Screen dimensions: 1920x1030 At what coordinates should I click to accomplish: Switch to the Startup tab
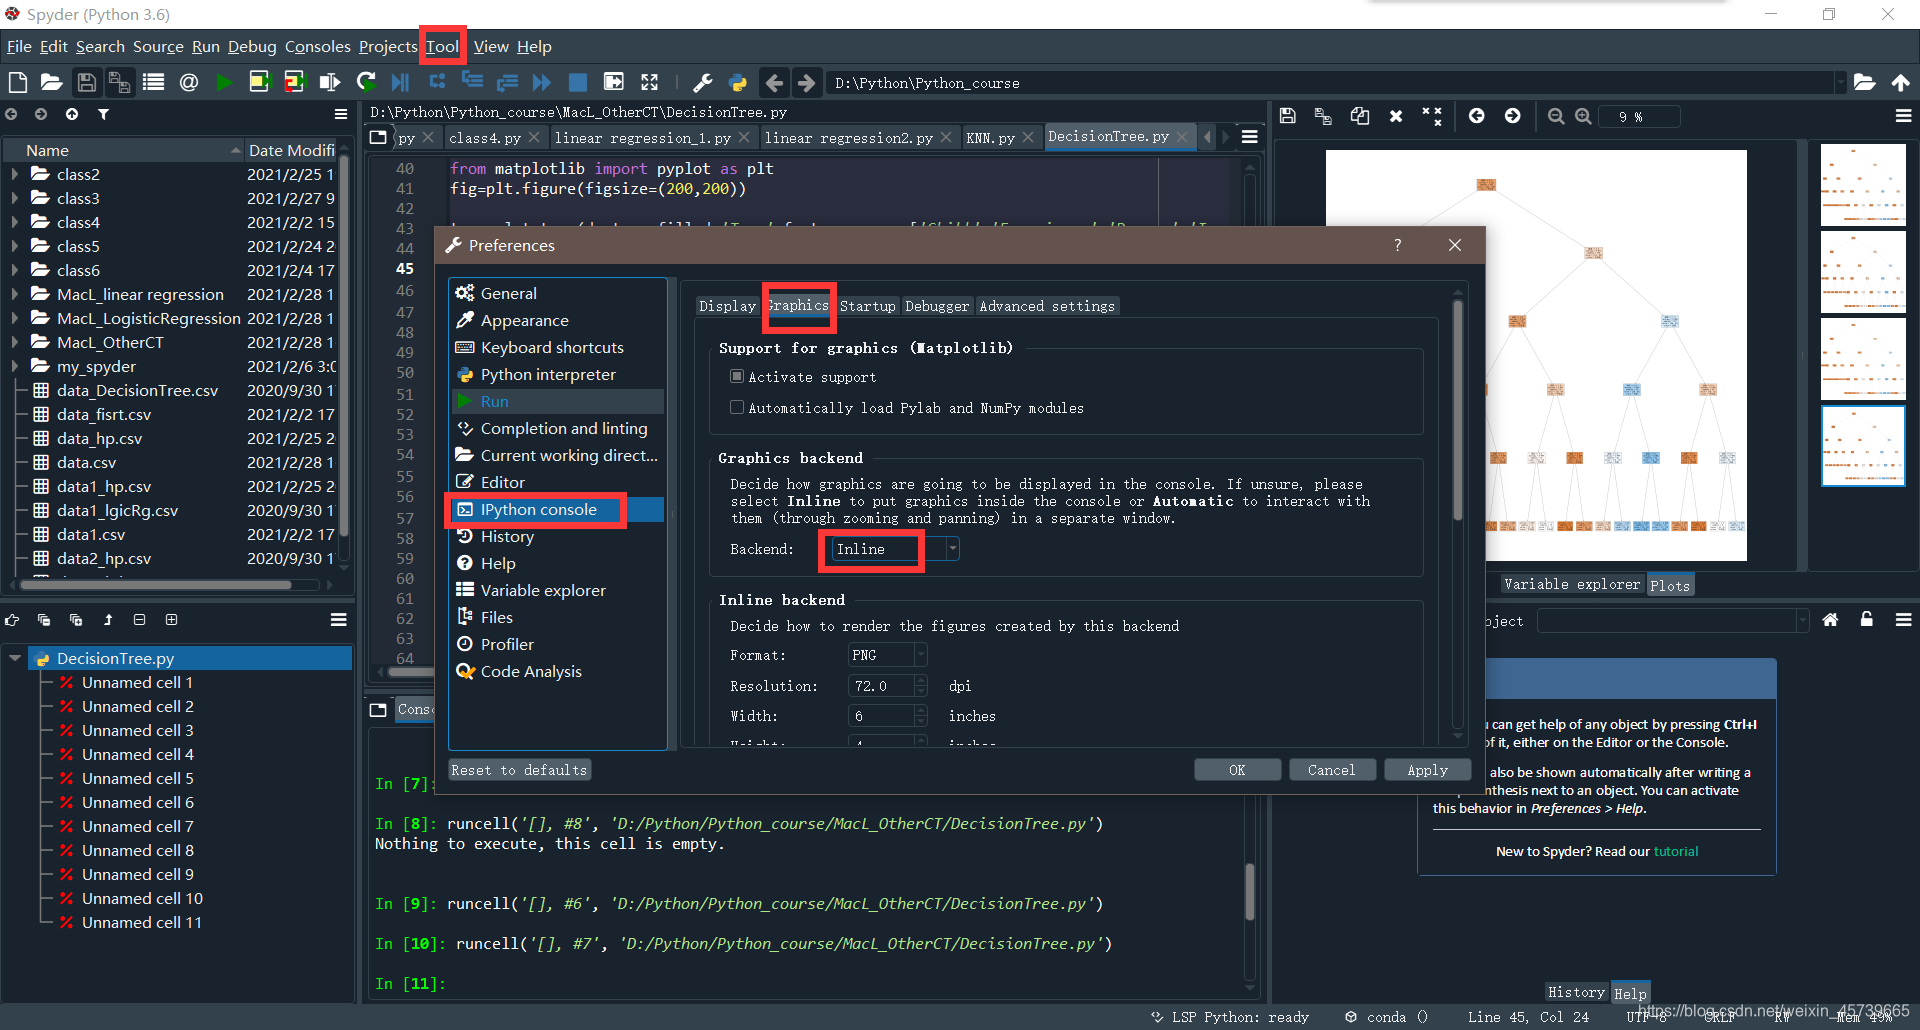867,306
